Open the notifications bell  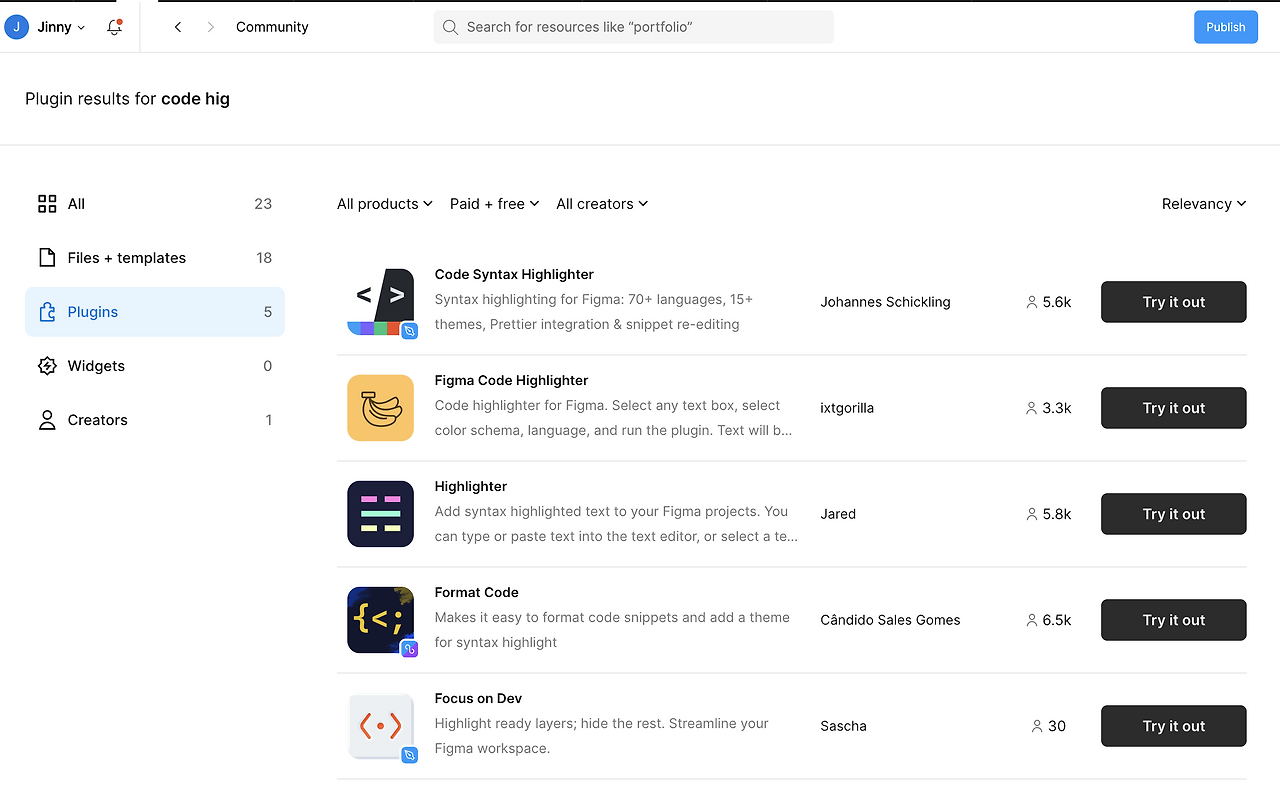click(x=114, y=27)
